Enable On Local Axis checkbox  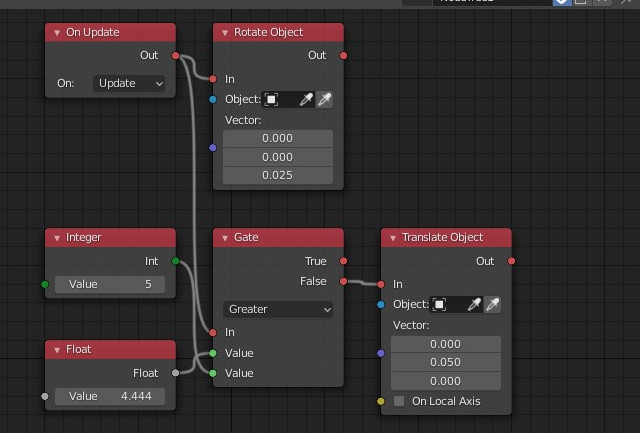click(x=399, y=401)
